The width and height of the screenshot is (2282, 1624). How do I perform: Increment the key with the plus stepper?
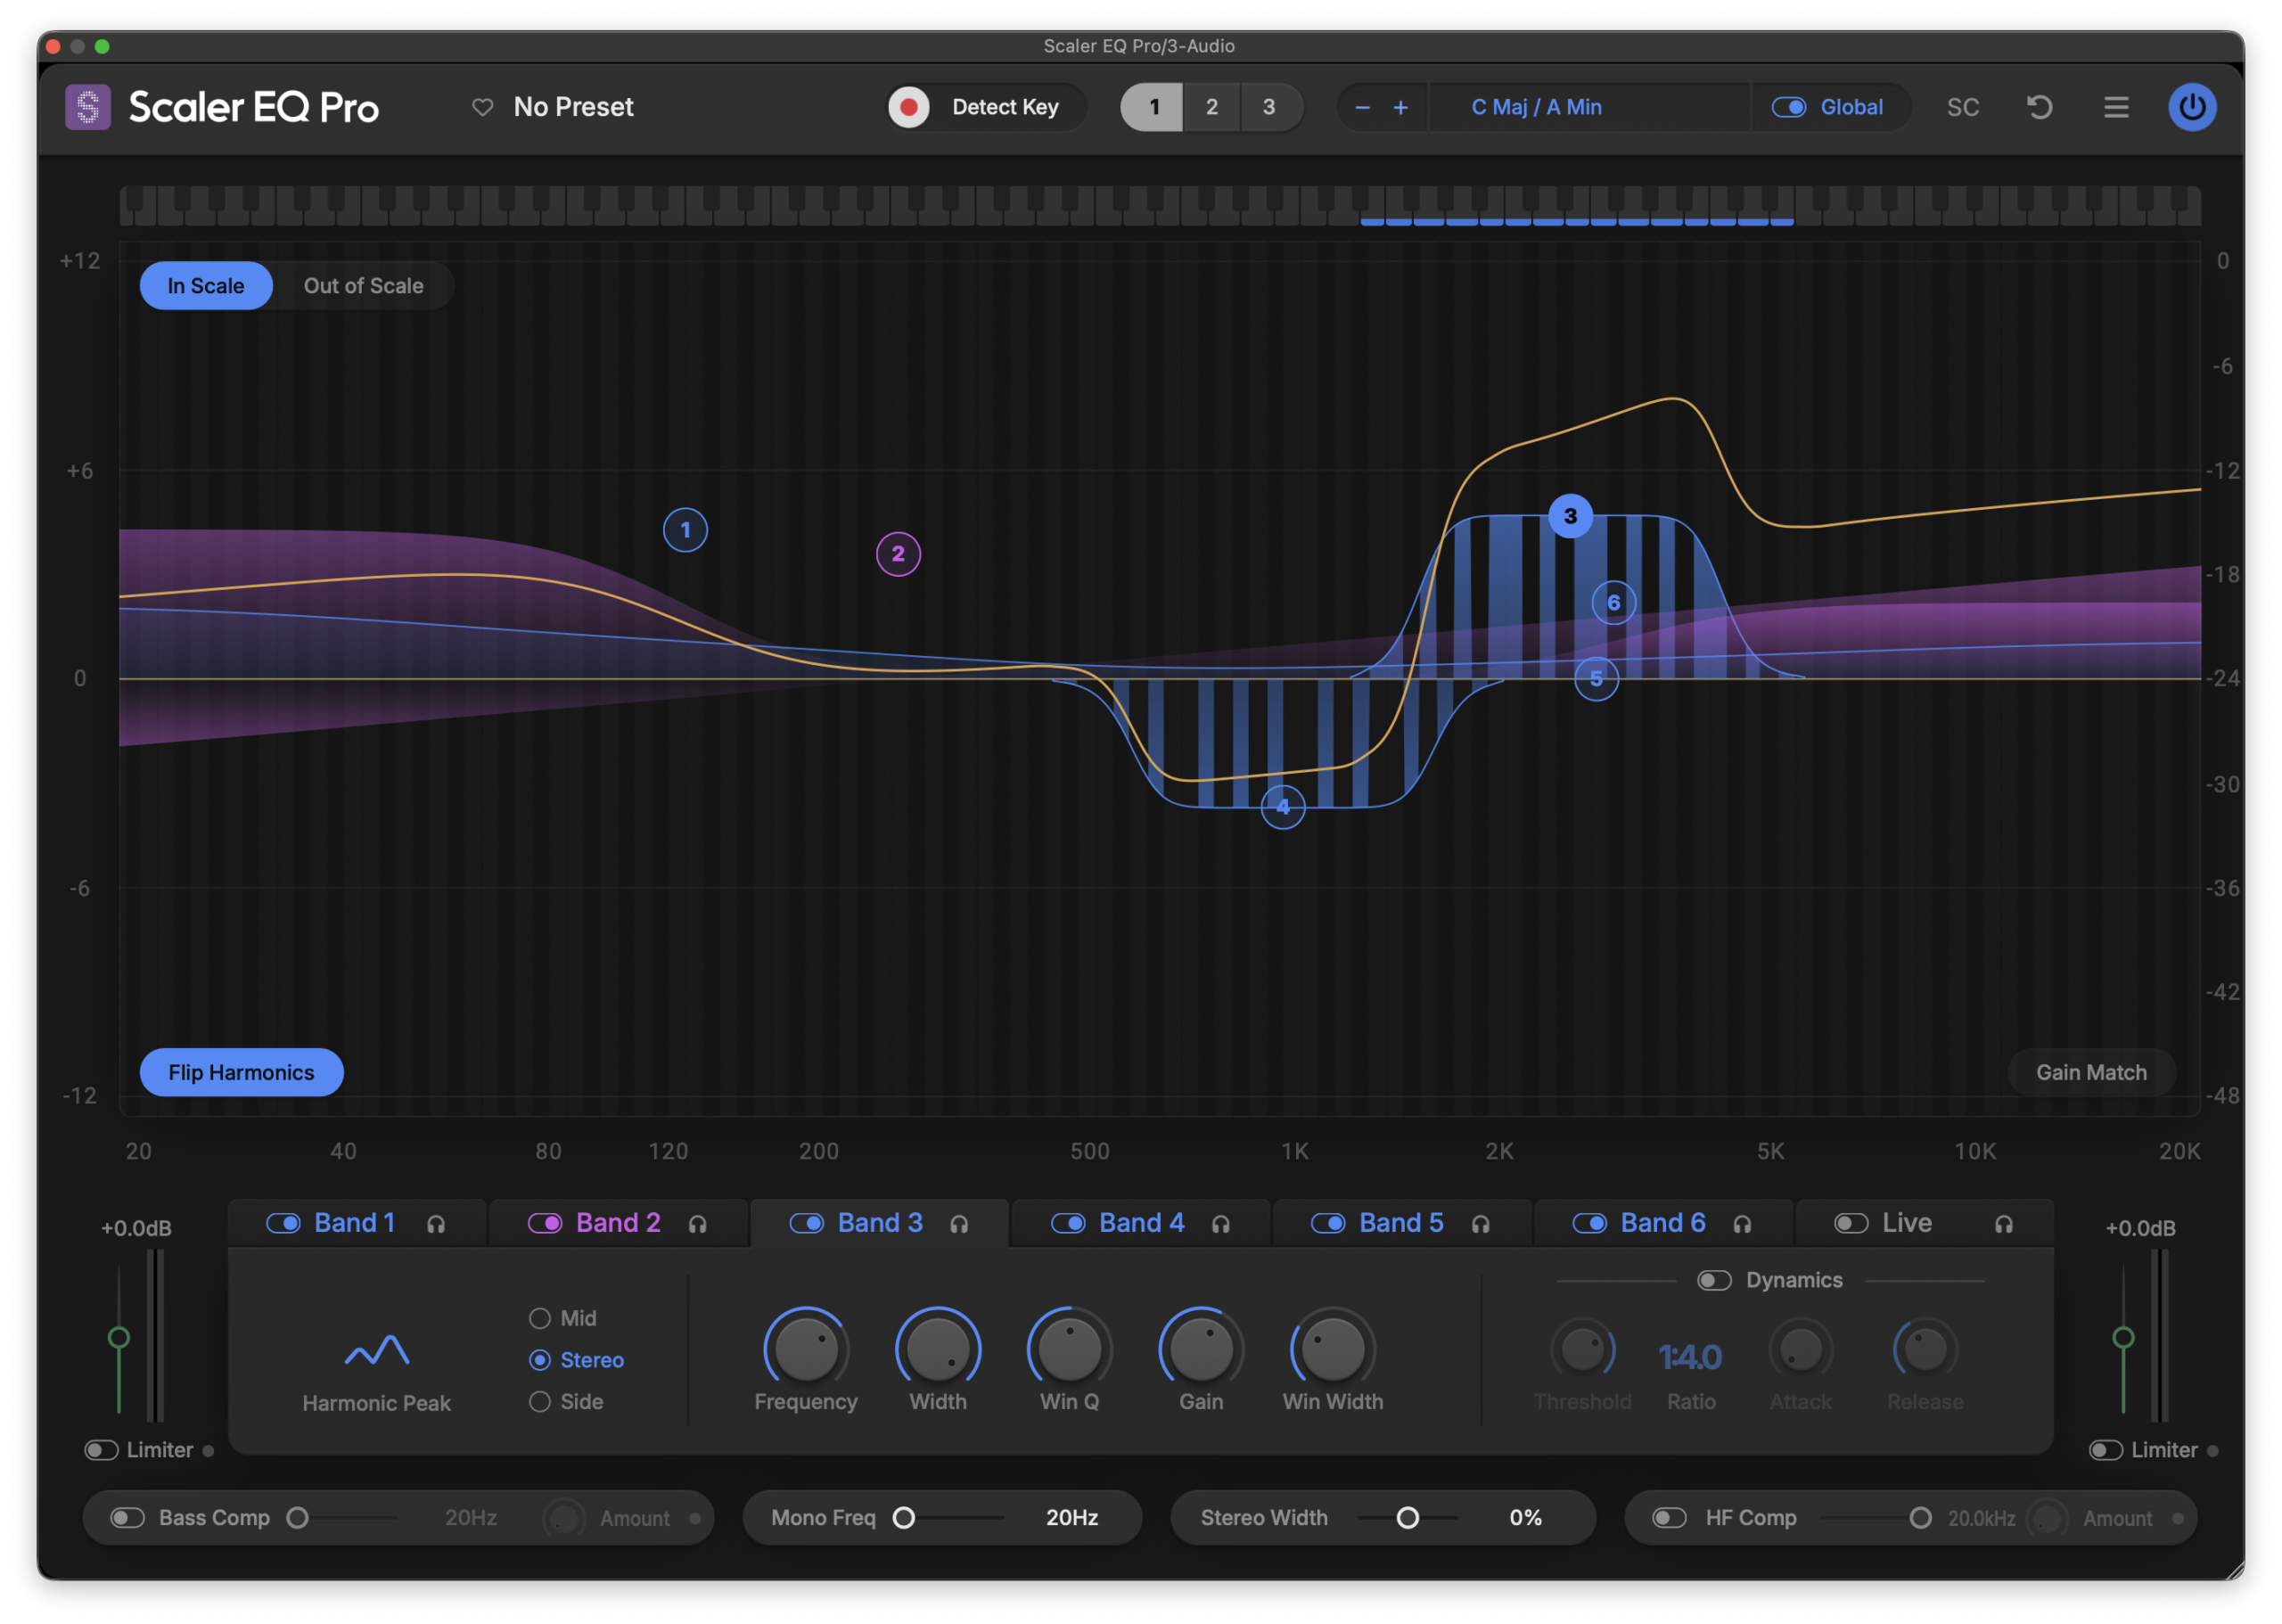click(1401, 107)
